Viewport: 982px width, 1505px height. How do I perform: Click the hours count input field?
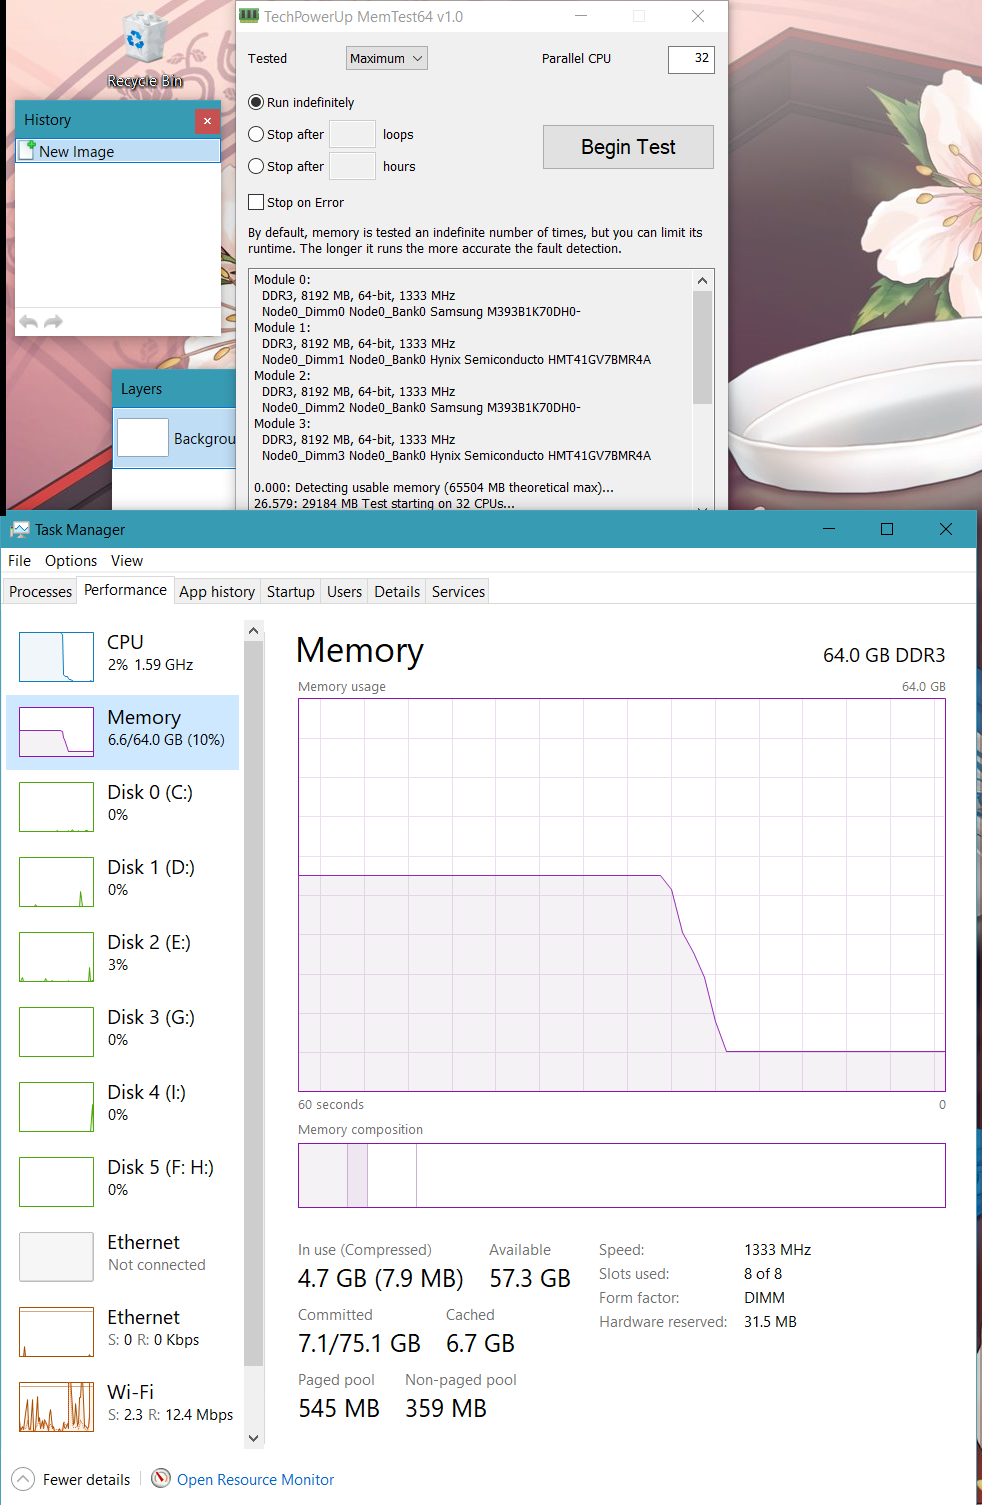pos(352,166)
